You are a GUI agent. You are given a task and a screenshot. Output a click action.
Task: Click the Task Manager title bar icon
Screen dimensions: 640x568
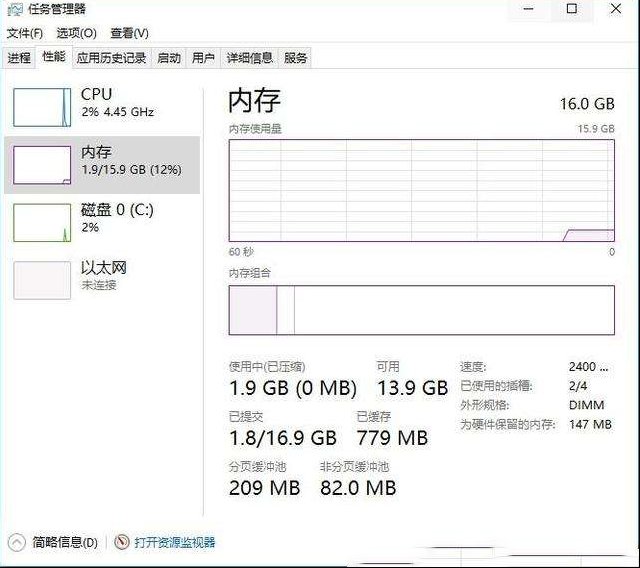pos(15,9)
